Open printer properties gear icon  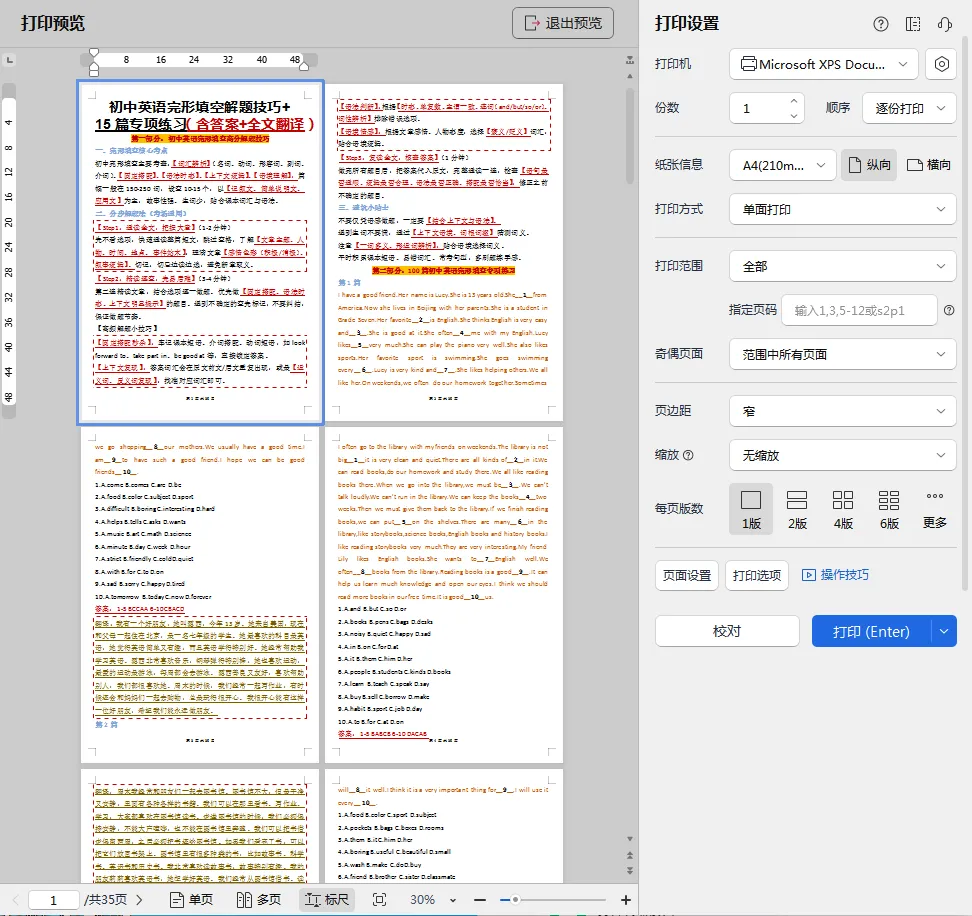[941, 64]
